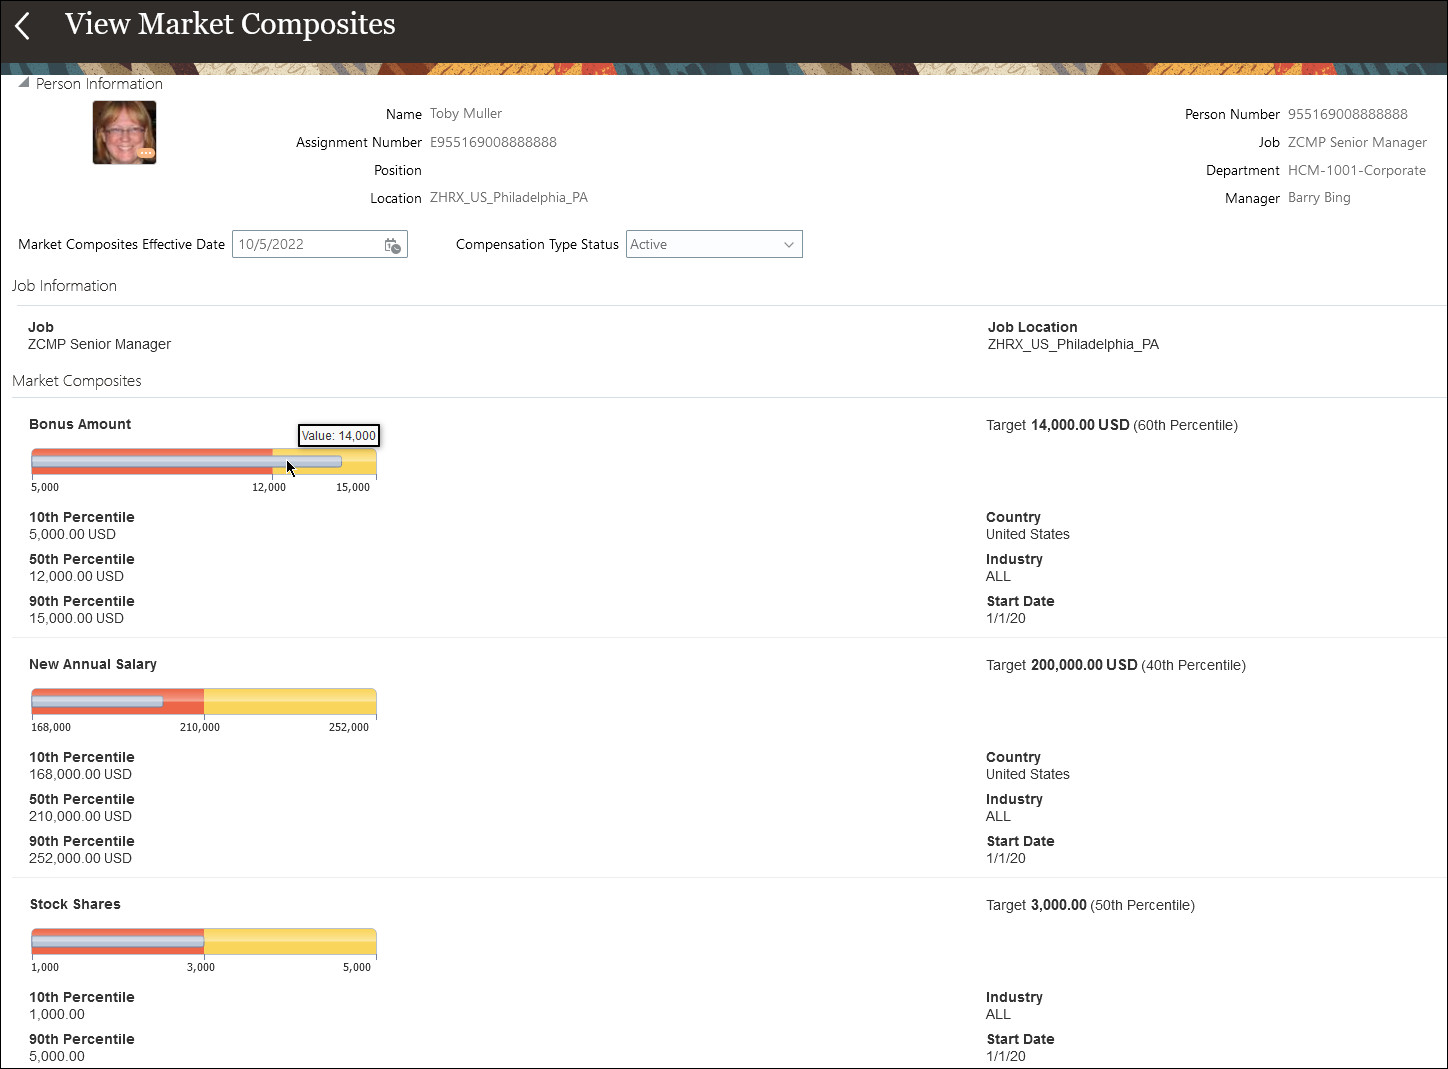The width and height of the screenshot is (1448, 1069).
Task: Collapse the Person Information section
Action: 24,84
